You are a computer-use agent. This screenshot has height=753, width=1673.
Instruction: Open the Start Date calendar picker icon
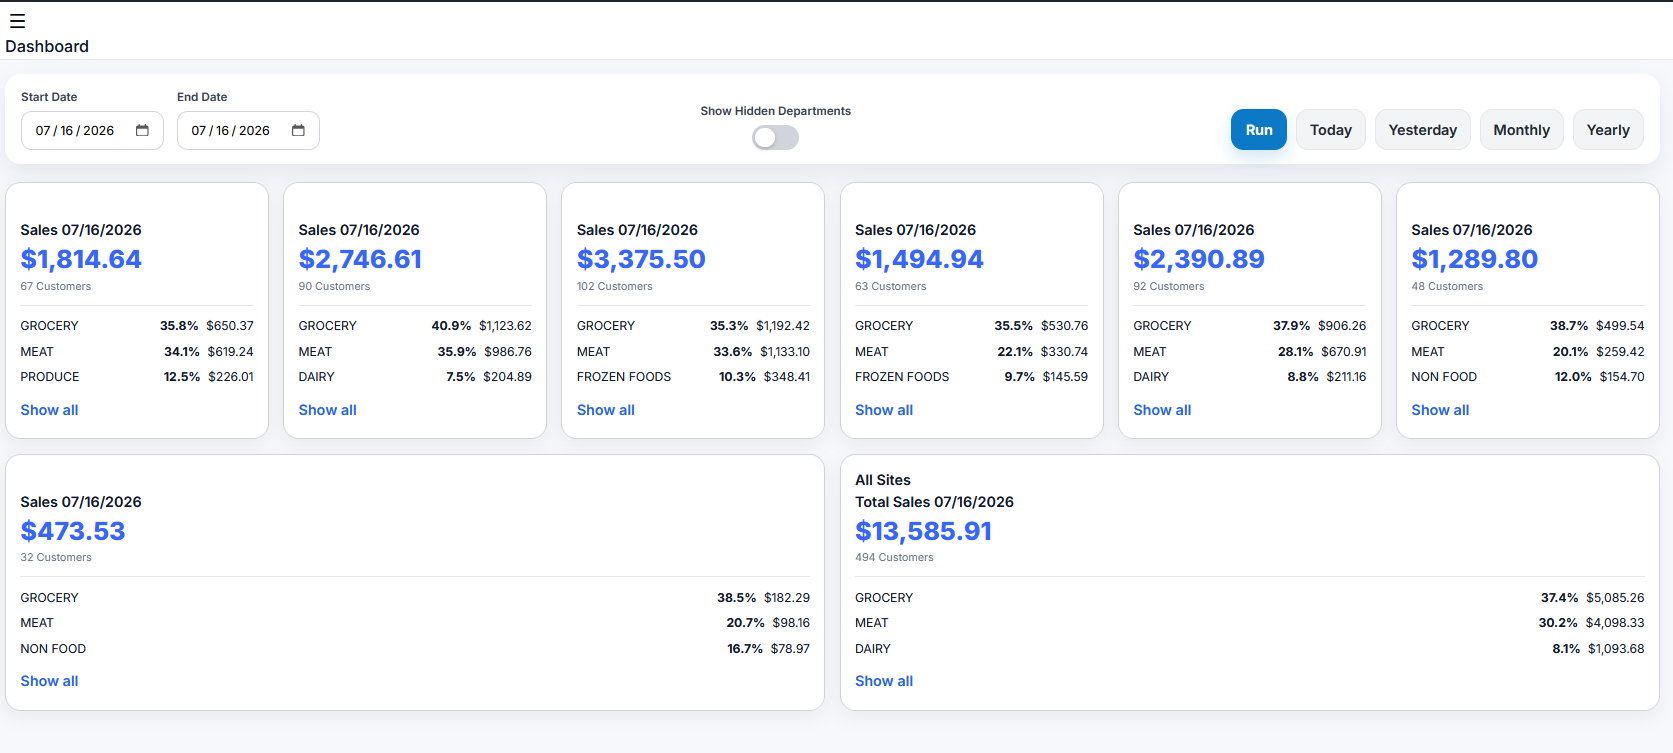tap(142, 131)
